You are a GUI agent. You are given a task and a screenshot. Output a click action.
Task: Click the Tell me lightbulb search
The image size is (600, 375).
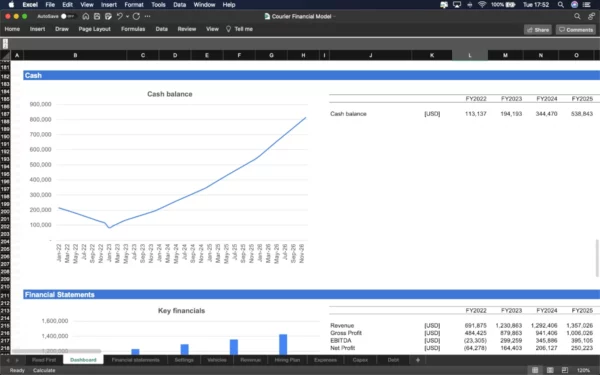240,29
